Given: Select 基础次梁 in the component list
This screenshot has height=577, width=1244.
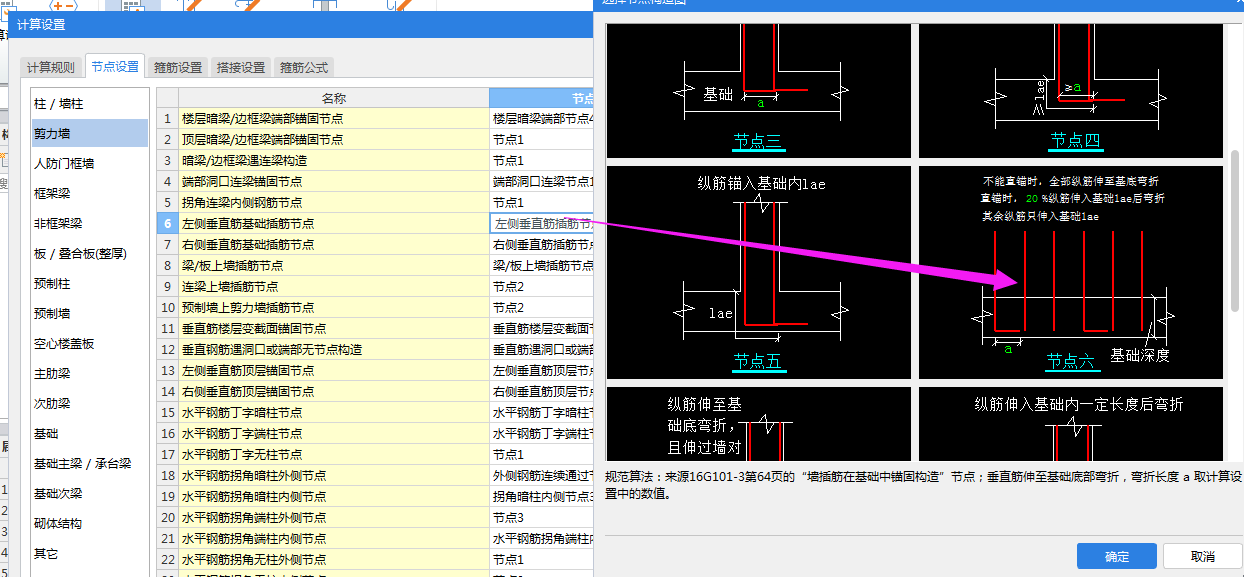Looking at the screenshot, I should click(x=90, y=493).
